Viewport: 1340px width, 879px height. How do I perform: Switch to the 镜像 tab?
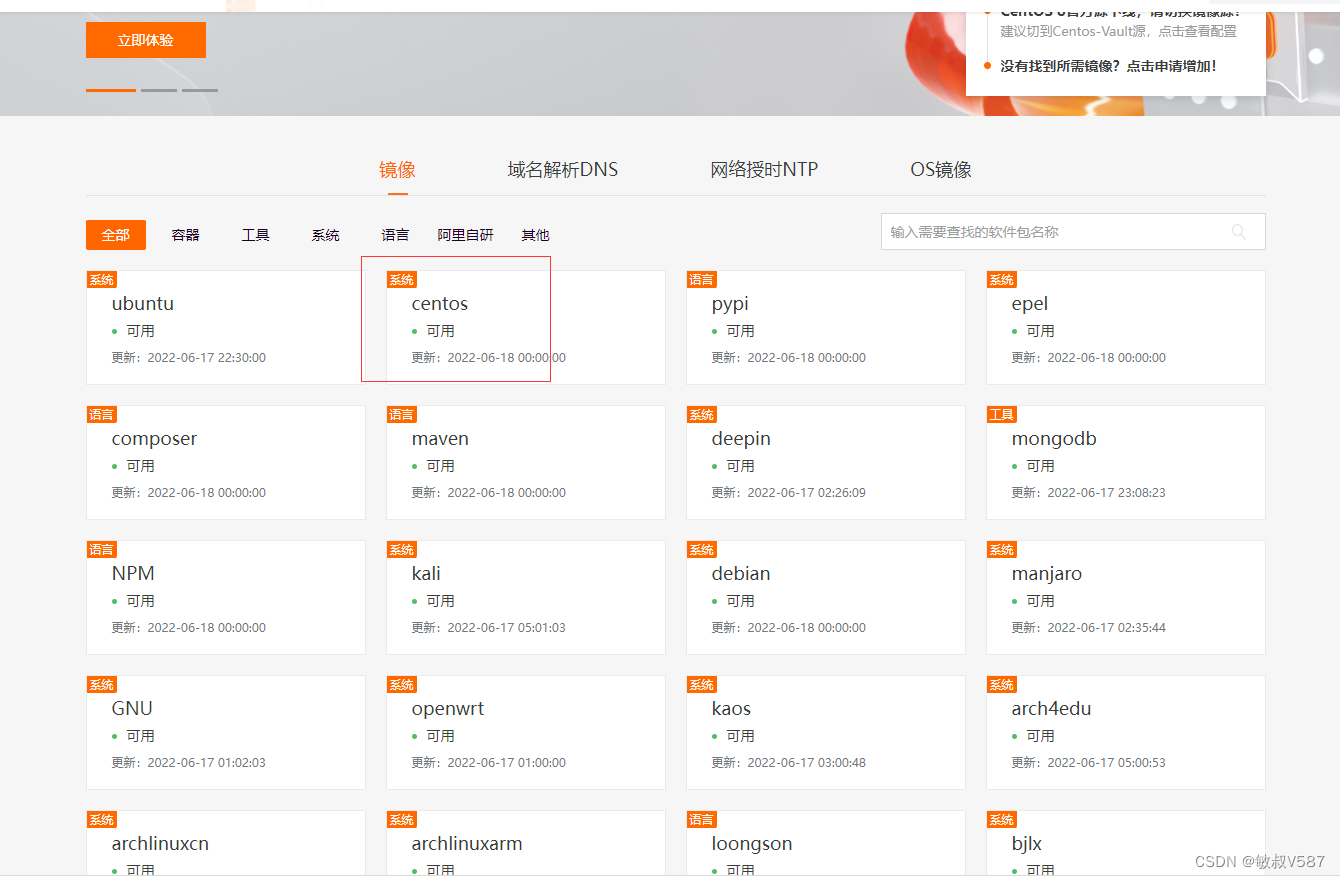pyautogui.click(x=397, y=170)
